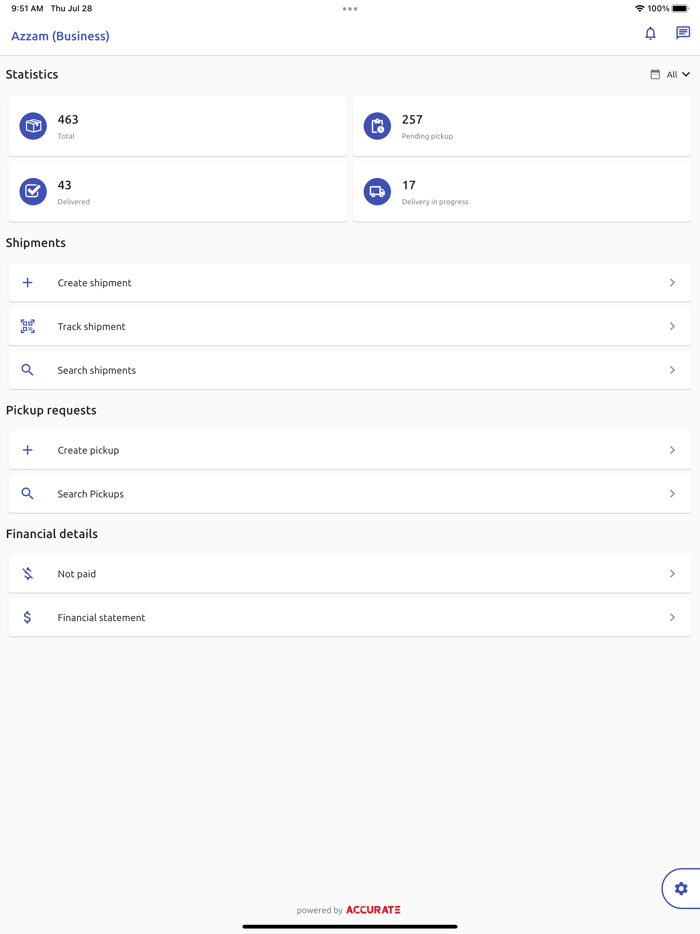This screenshot has height=934, width=700.
Task: Expand Create shipment with its chevron
Action: click(x=672, y=283)
